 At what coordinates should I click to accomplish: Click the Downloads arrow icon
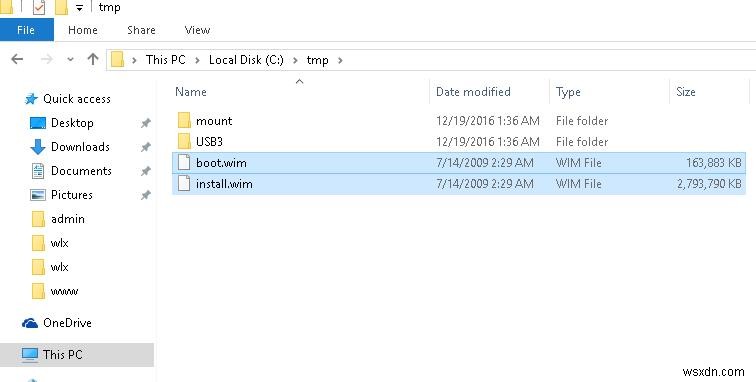click(x=38, y=147)
